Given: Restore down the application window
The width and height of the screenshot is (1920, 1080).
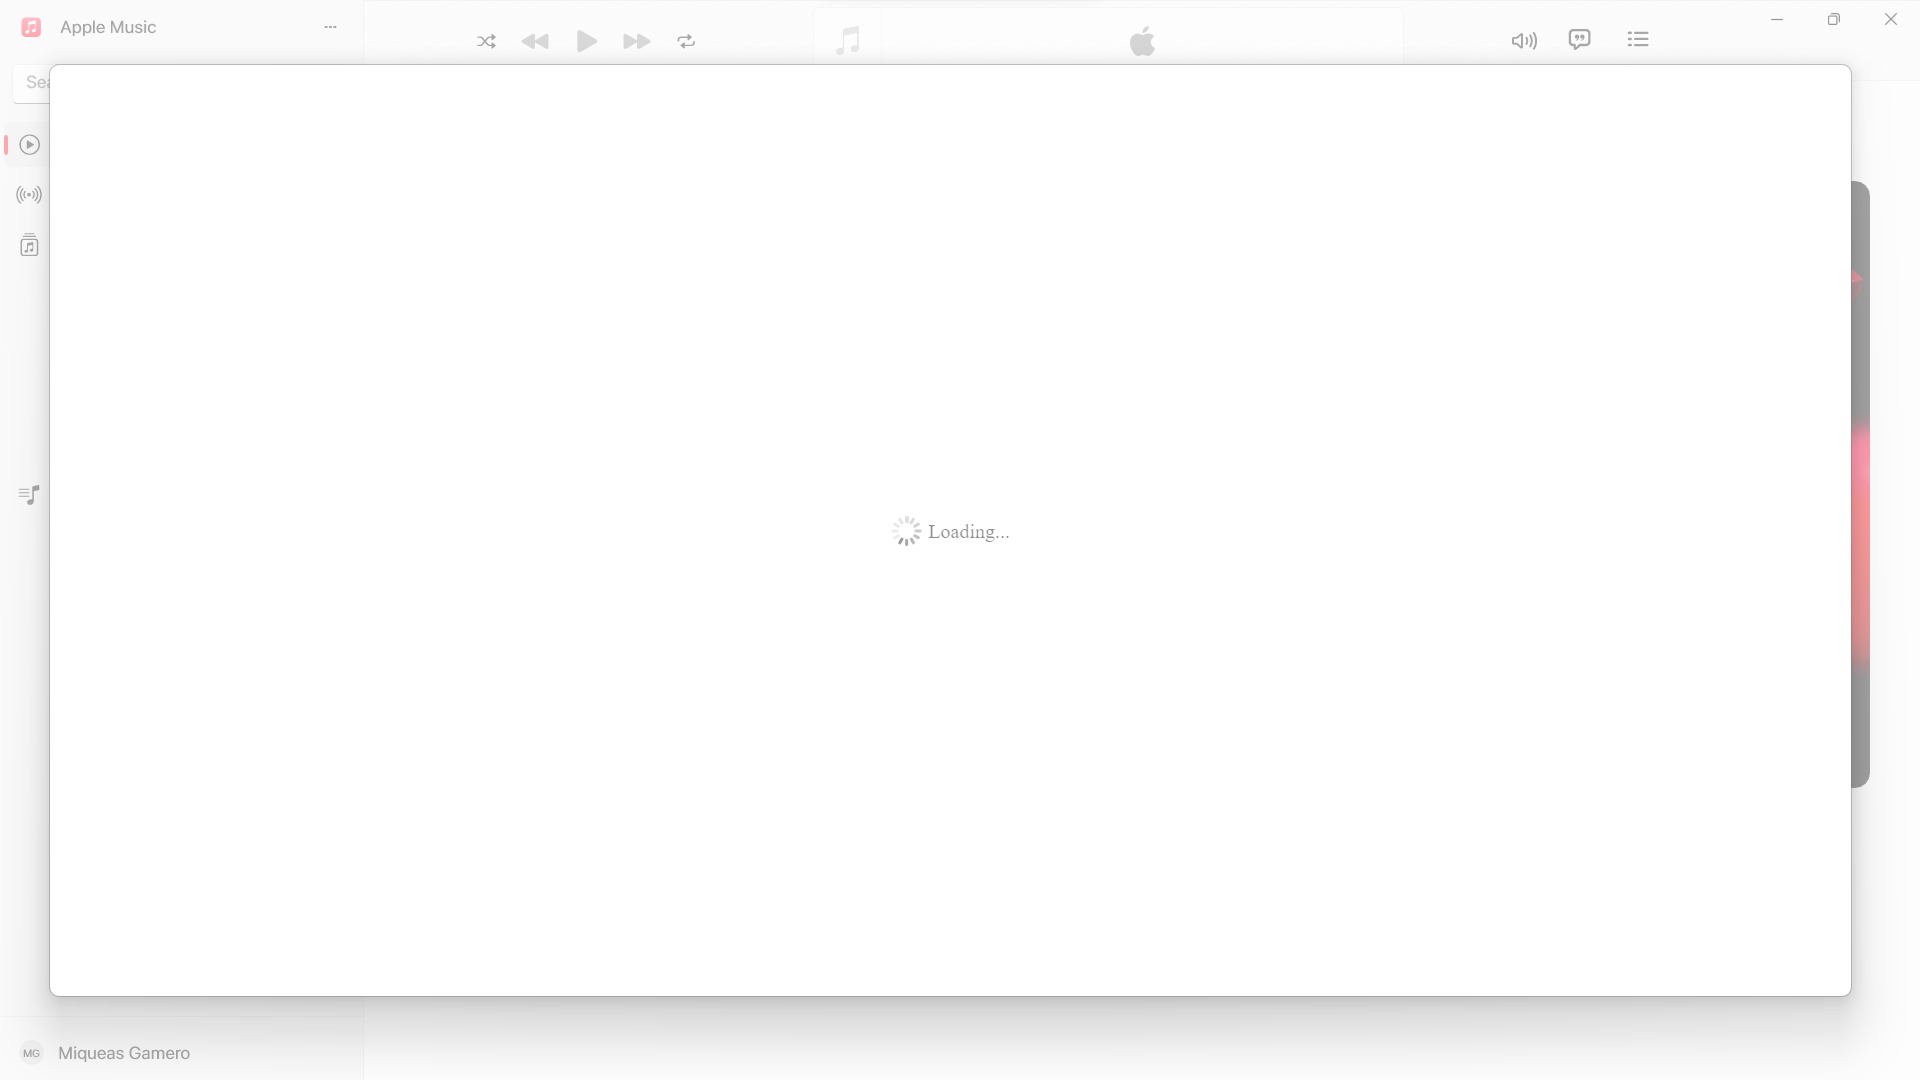Looking at the screenshot, I should 1833,19.
